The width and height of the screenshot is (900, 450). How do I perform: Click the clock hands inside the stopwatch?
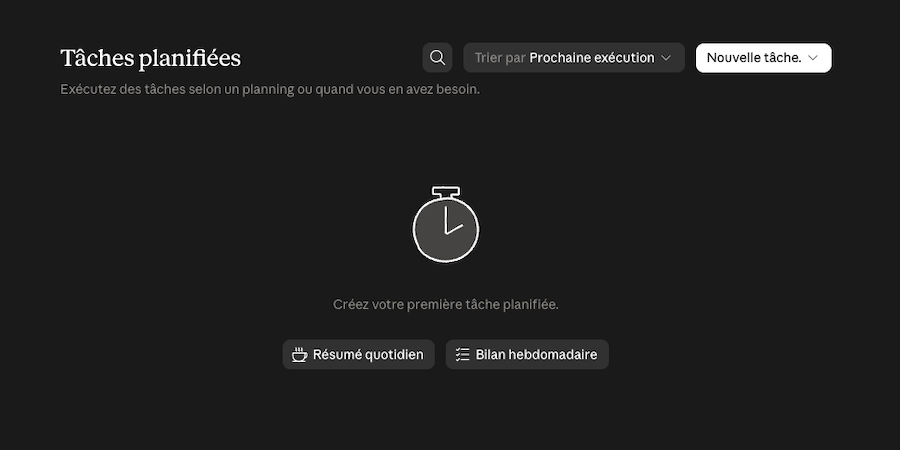click(x=452, y=221)
